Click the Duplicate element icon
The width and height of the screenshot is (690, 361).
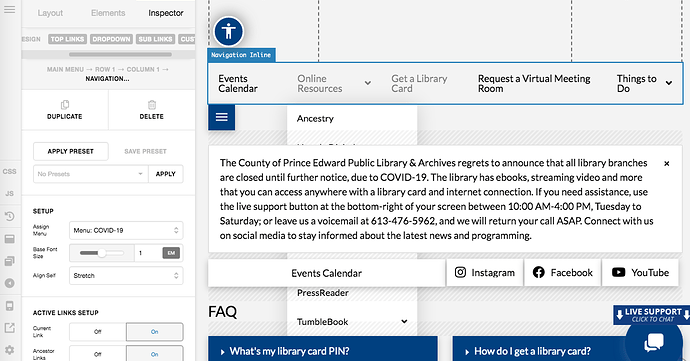[65, 105]
